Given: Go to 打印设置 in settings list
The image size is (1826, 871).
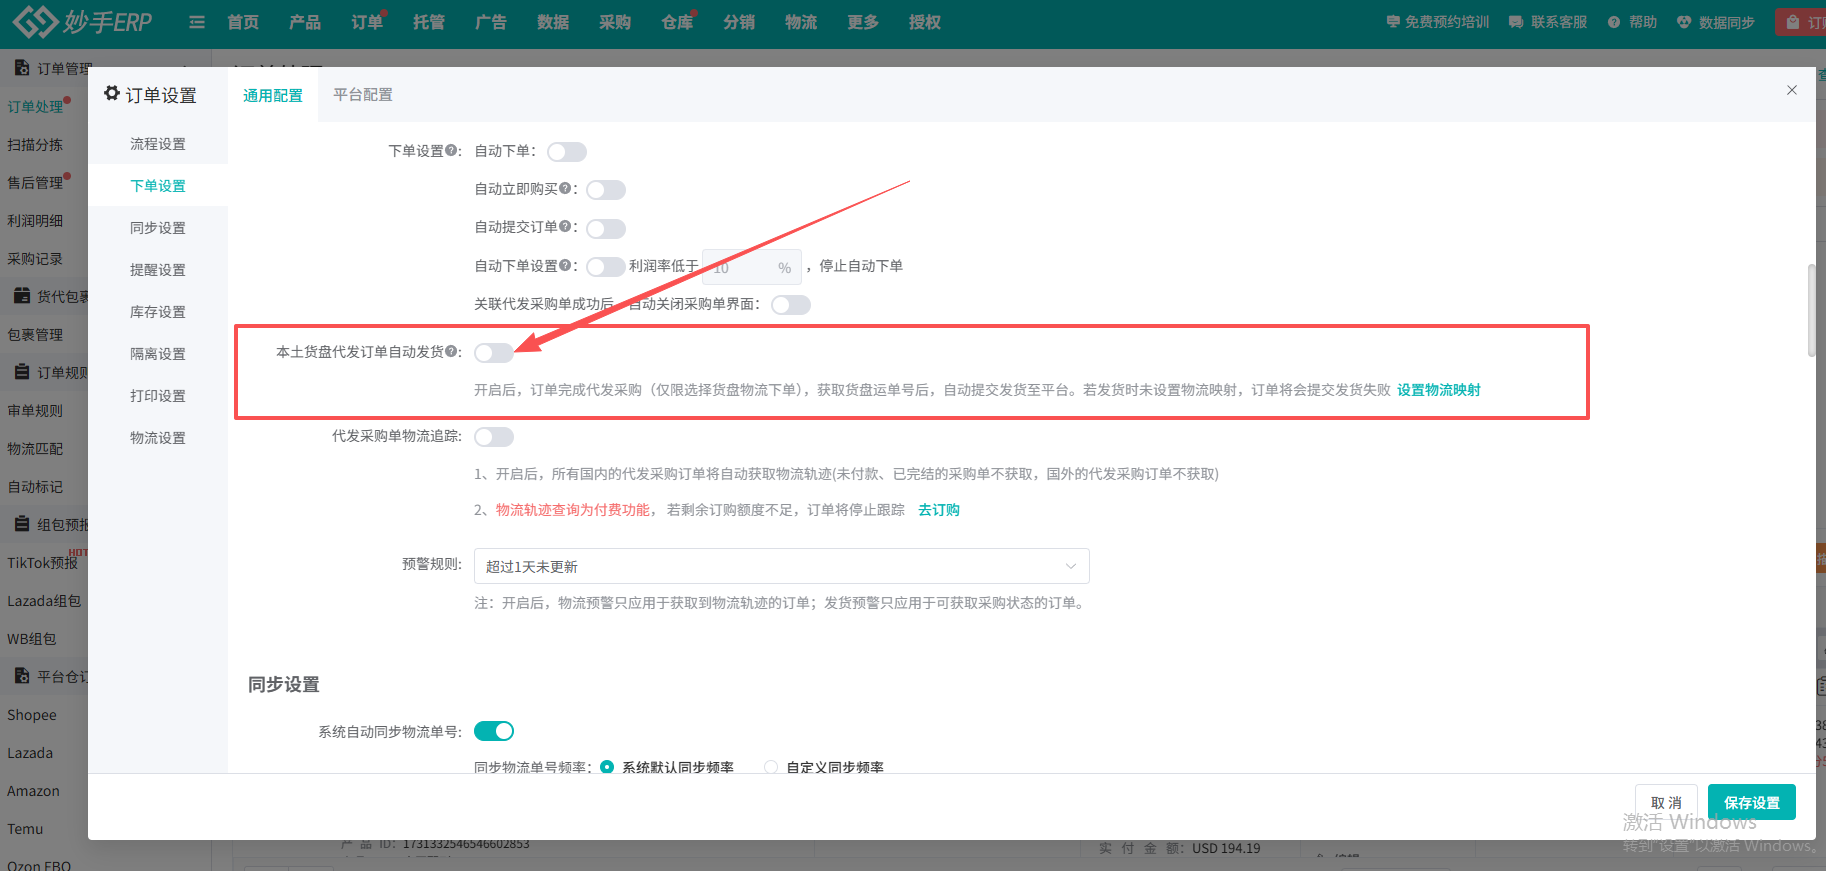Looking at the screenshot, I should click(158, 396).
